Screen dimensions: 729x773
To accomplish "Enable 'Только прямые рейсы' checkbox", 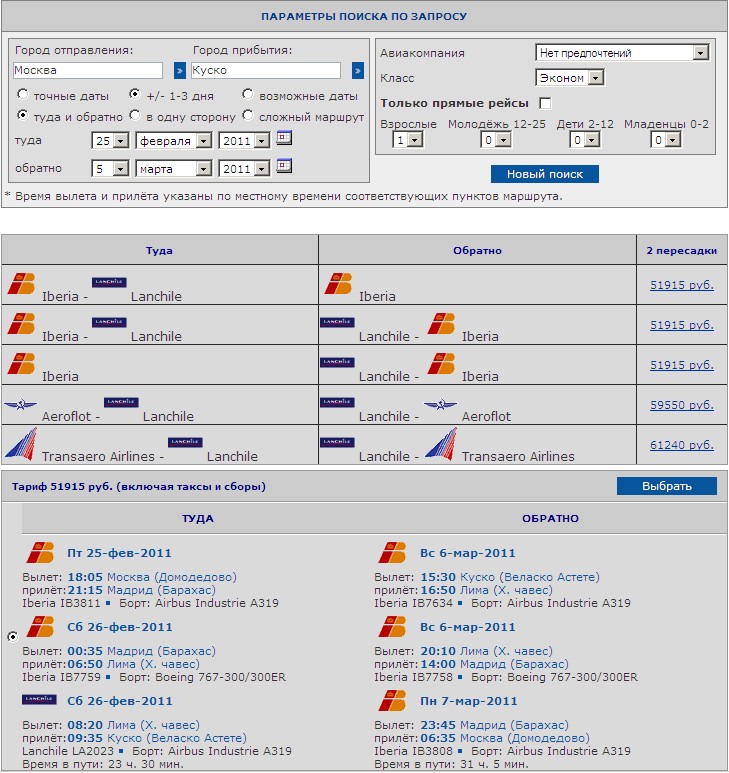I will click(545, 103).
